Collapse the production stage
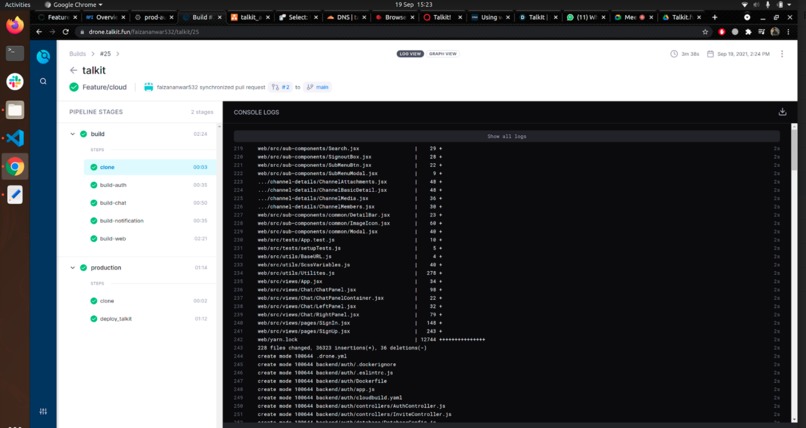This screenshot has height=428, width=806. click(x=72, y=268)
